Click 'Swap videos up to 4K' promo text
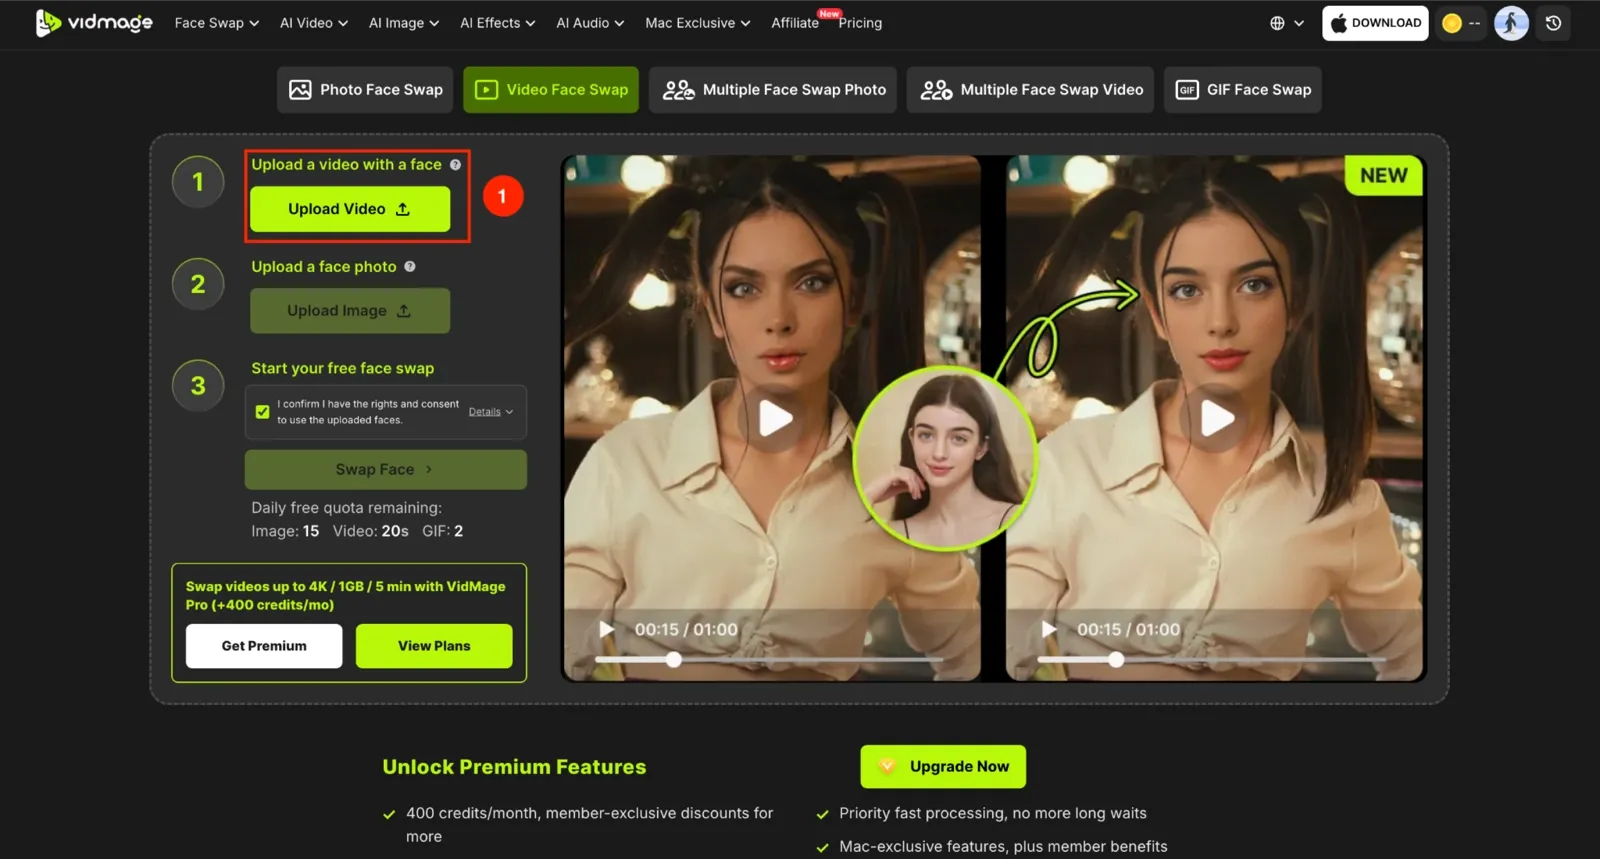This screenshot has height=859, width=1600. click(345, 596)
